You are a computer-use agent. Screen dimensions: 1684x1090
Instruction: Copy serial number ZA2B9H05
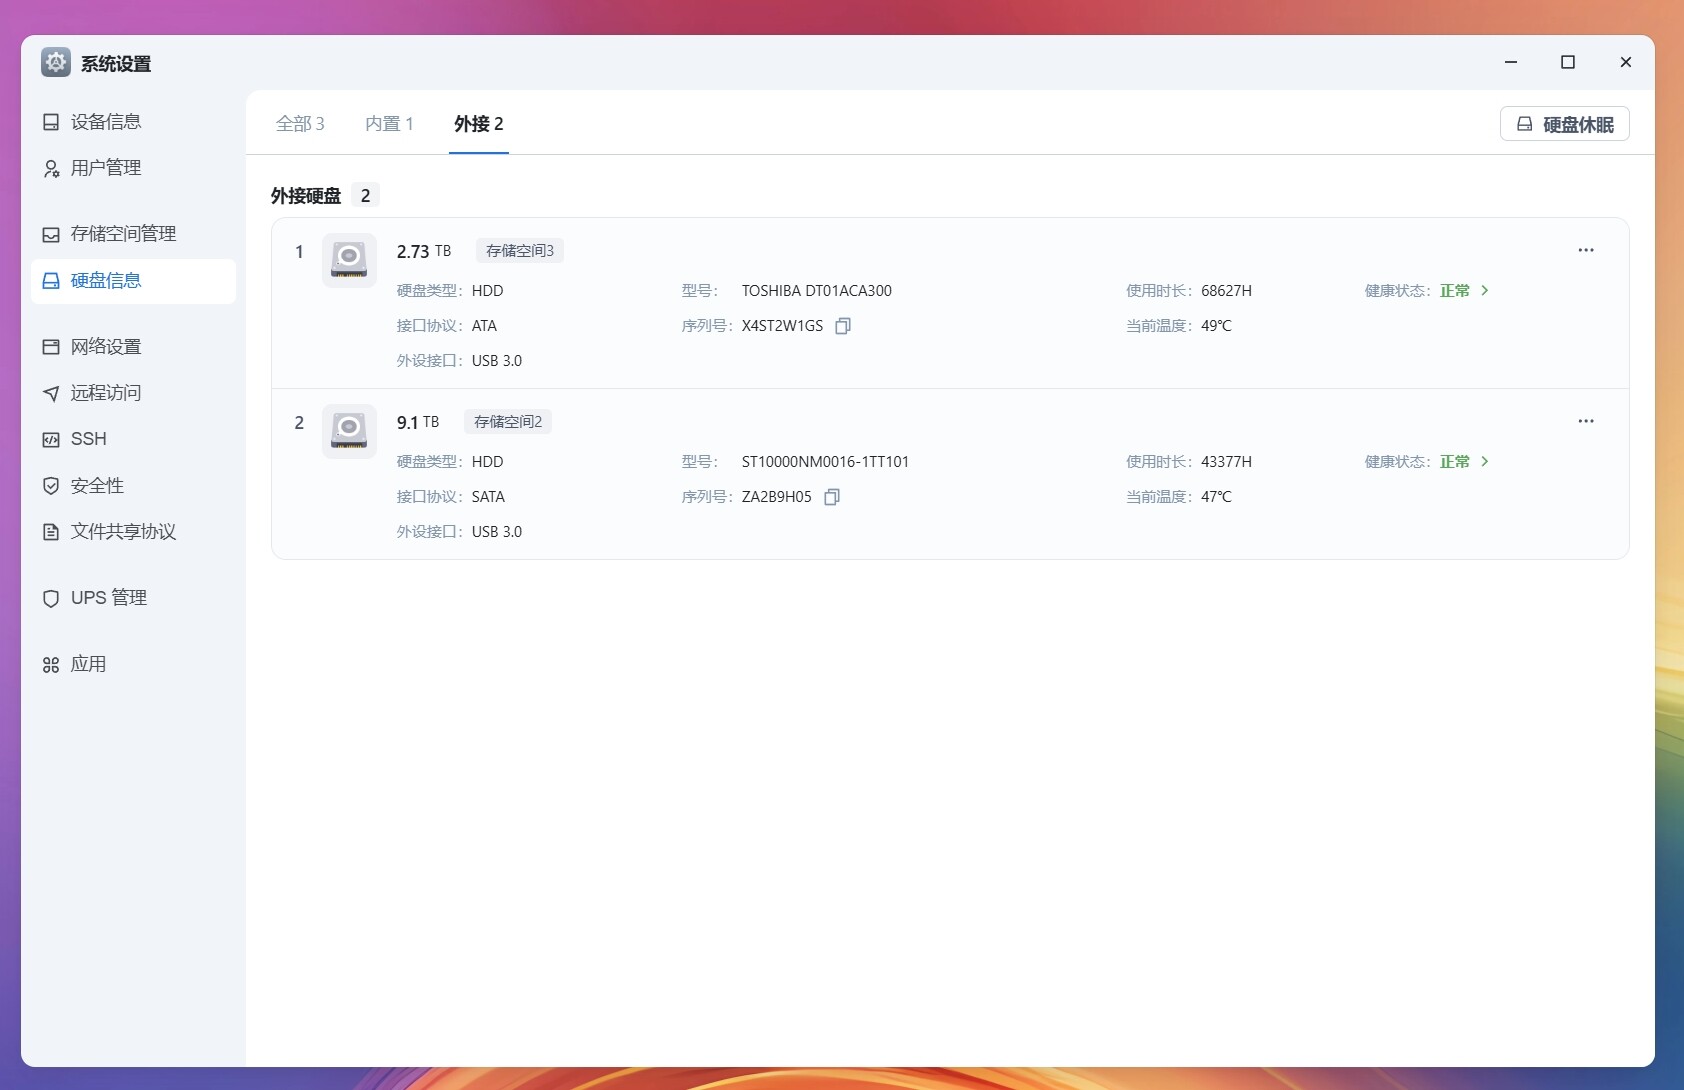[832, 497]
